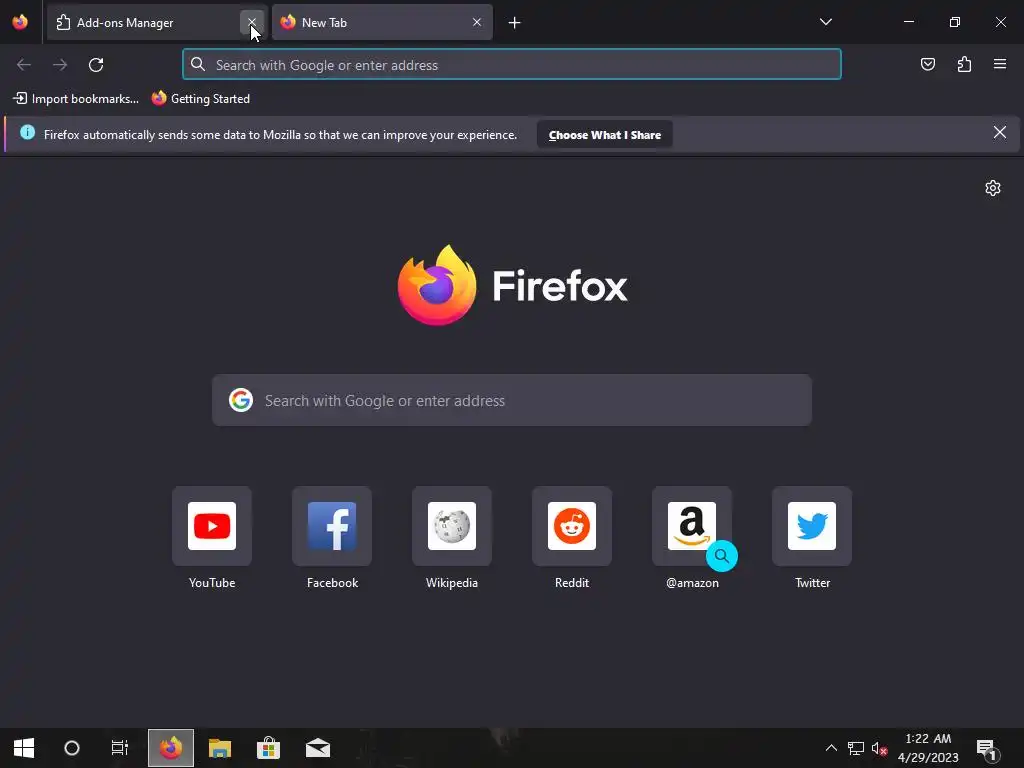Viewport: 1024px width, 768px height.
Task: Switch to the Add-ons Manager tab
Action: (157, 22)
